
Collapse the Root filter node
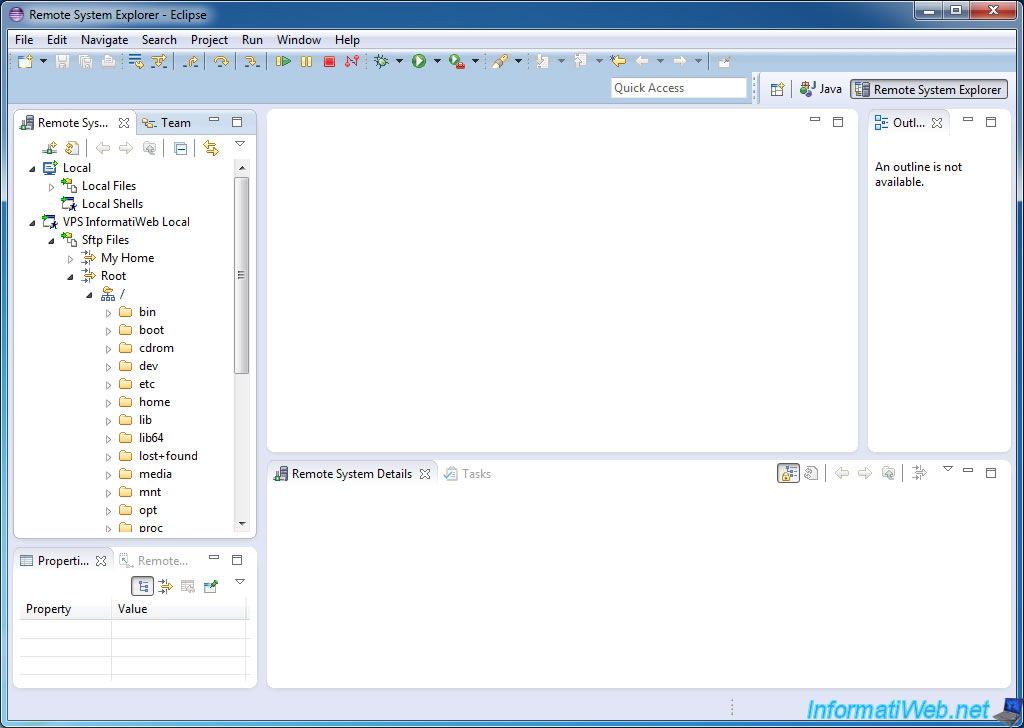tap(71, 277)
